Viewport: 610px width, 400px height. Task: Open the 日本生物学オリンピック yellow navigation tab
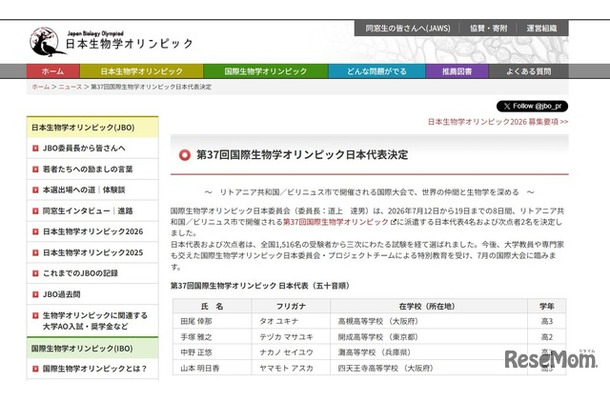142,71
